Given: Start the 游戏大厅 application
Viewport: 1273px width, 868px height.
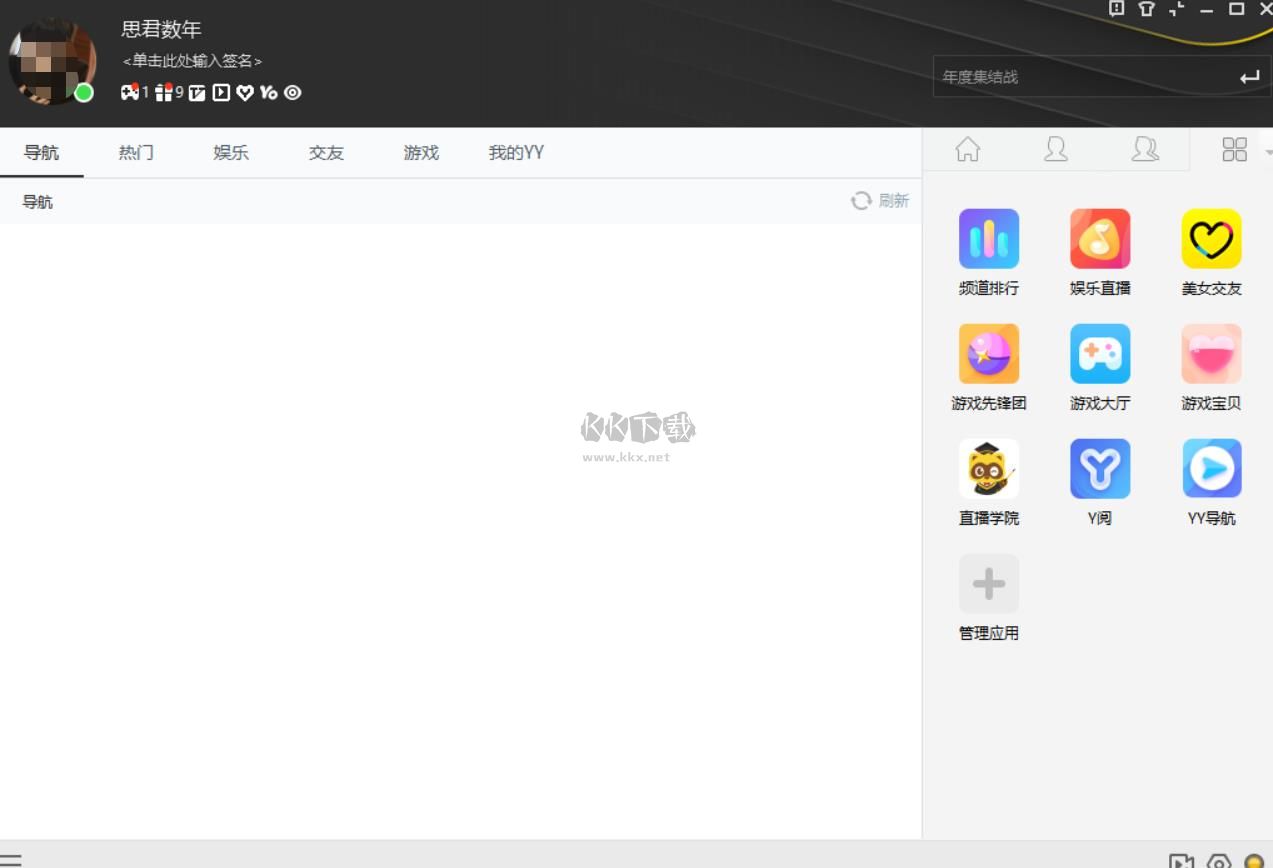Looking at the screenshot, I should [1099, 353].
